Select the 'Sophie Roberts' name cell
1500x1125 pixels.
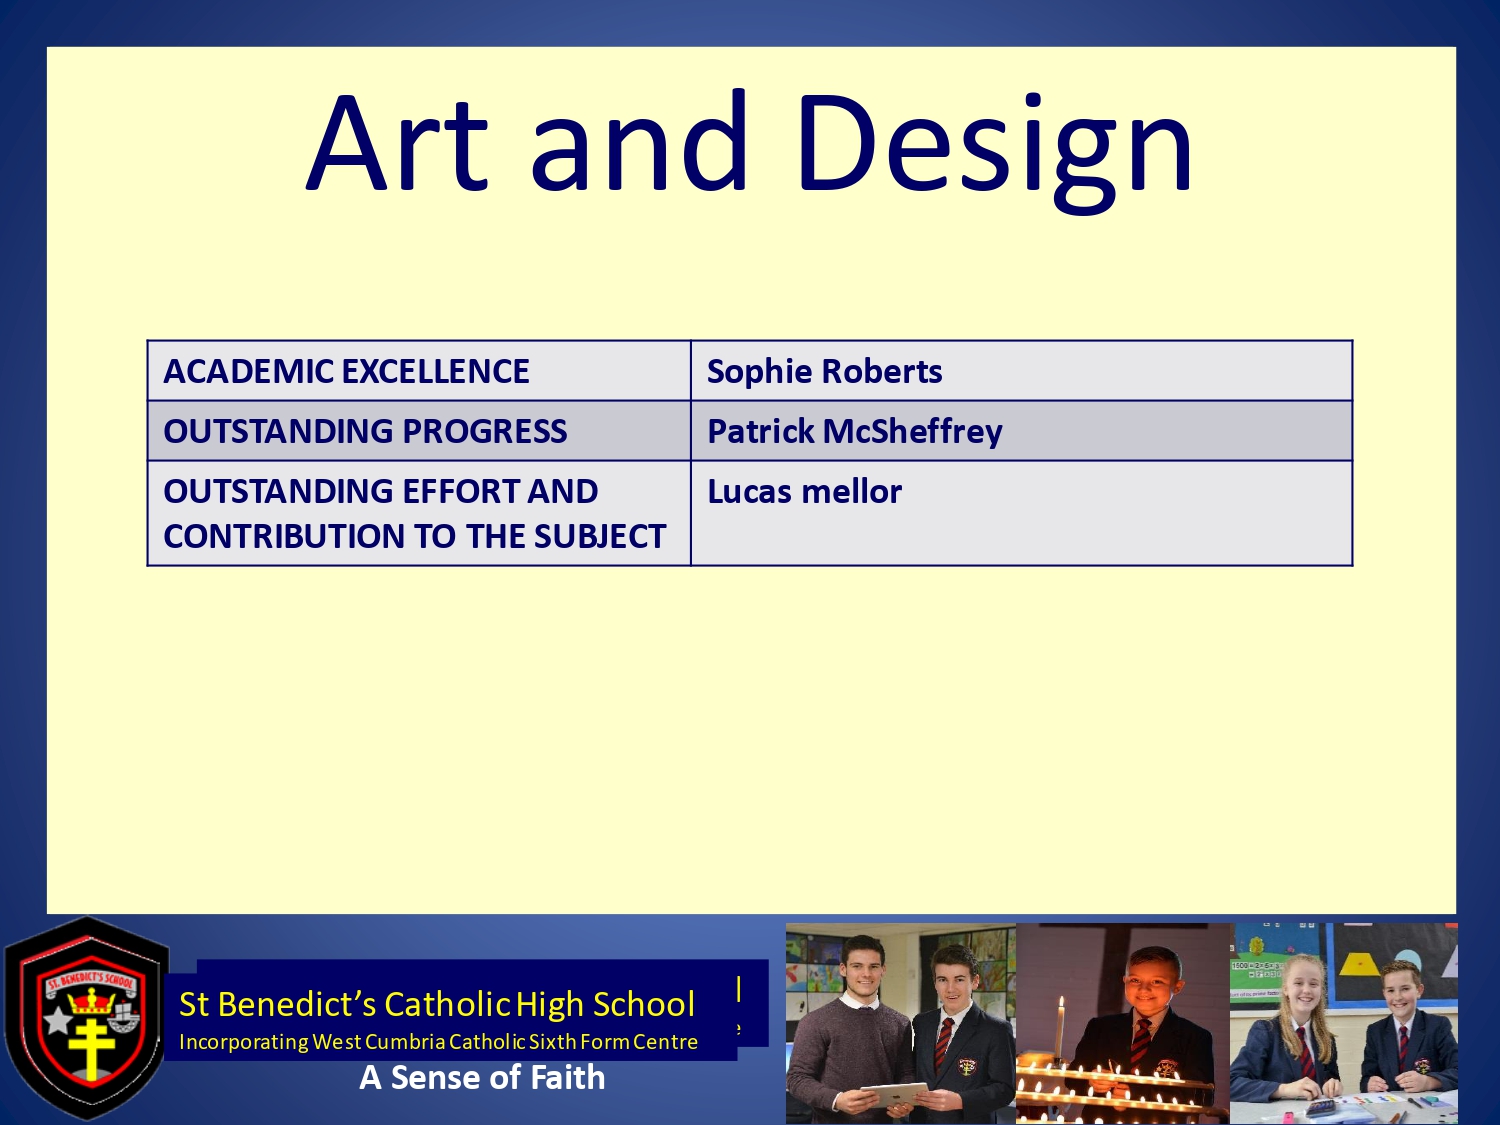click(1020, 371)
